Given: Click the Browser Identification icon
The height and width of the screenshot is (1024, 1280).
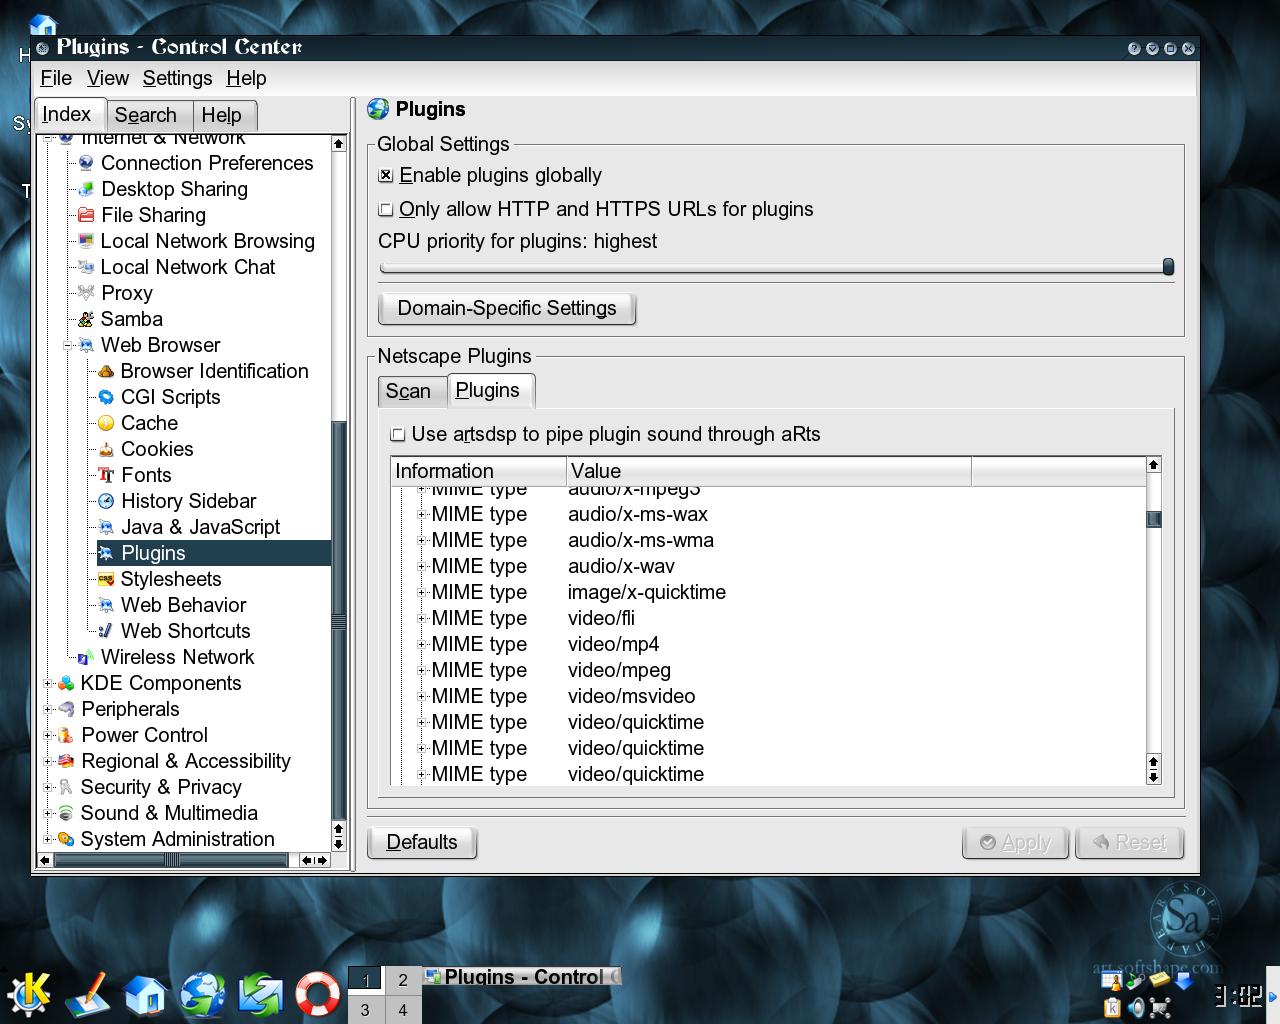Looking at the screenshot, I should click(x=106, y=371).
